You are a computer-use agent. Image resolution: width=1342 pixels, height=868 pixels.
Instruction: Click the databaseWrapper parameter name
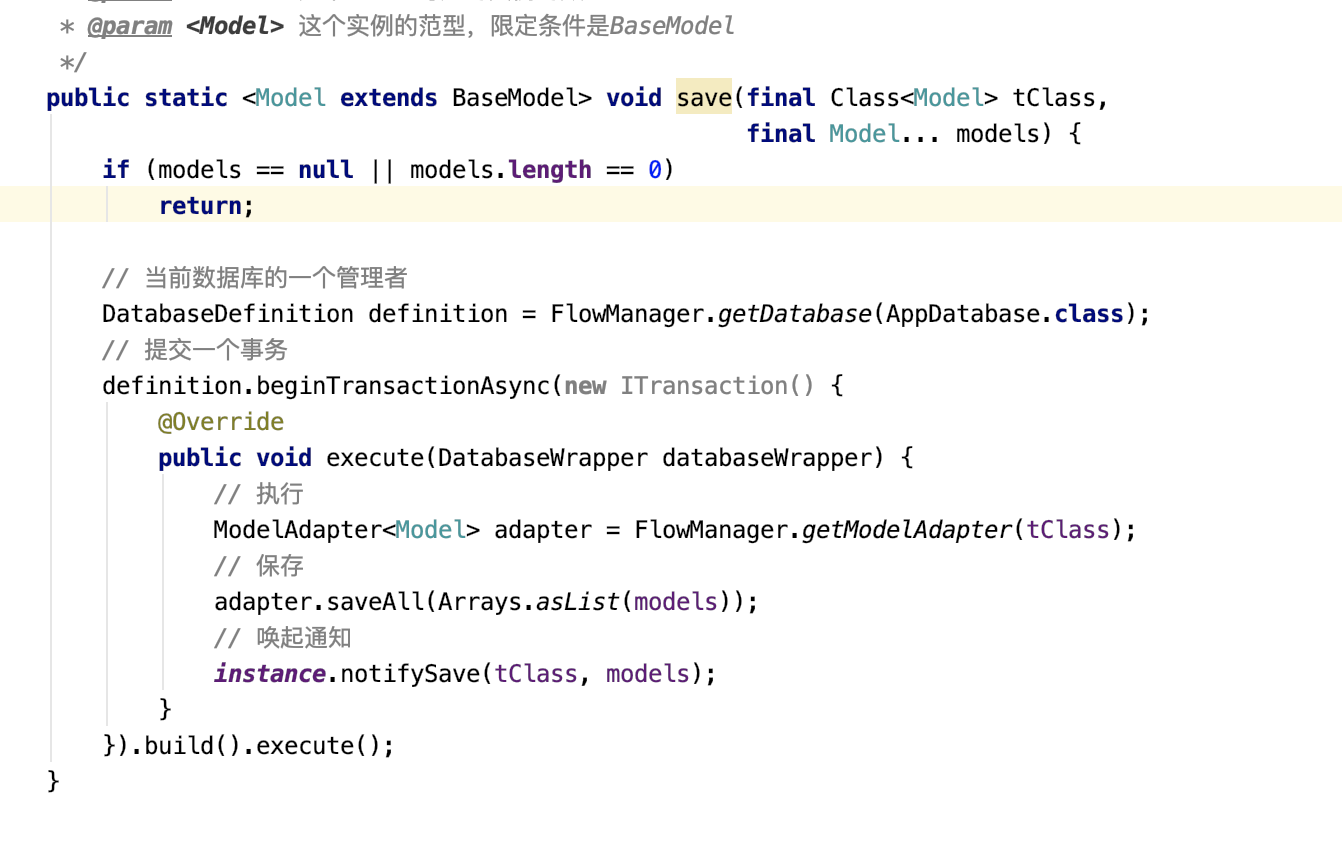[x=767, y=458]
